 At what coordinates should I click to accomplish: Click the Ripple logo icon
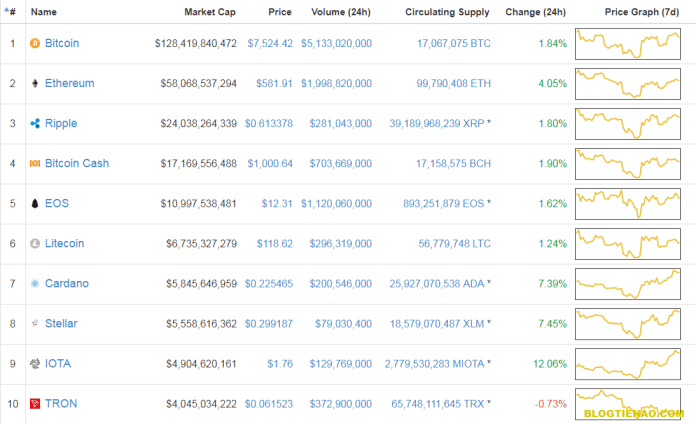click(35, 123)
